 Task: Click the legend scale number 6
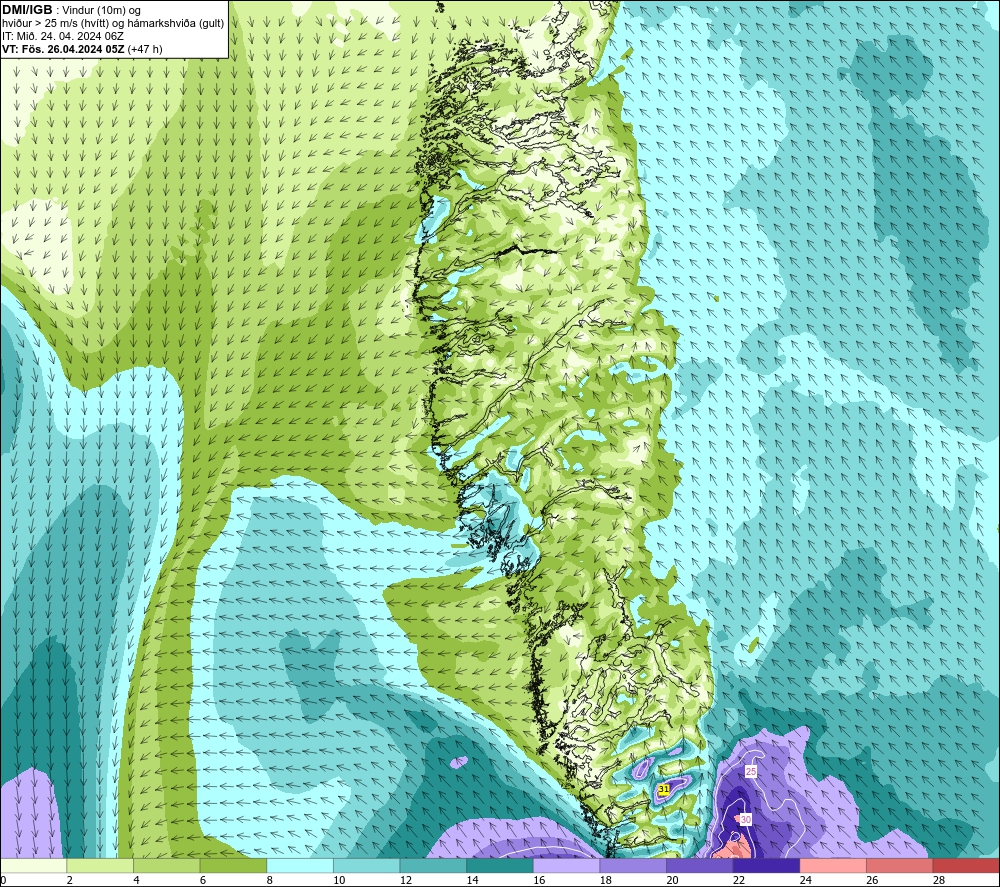click(203, 881)
